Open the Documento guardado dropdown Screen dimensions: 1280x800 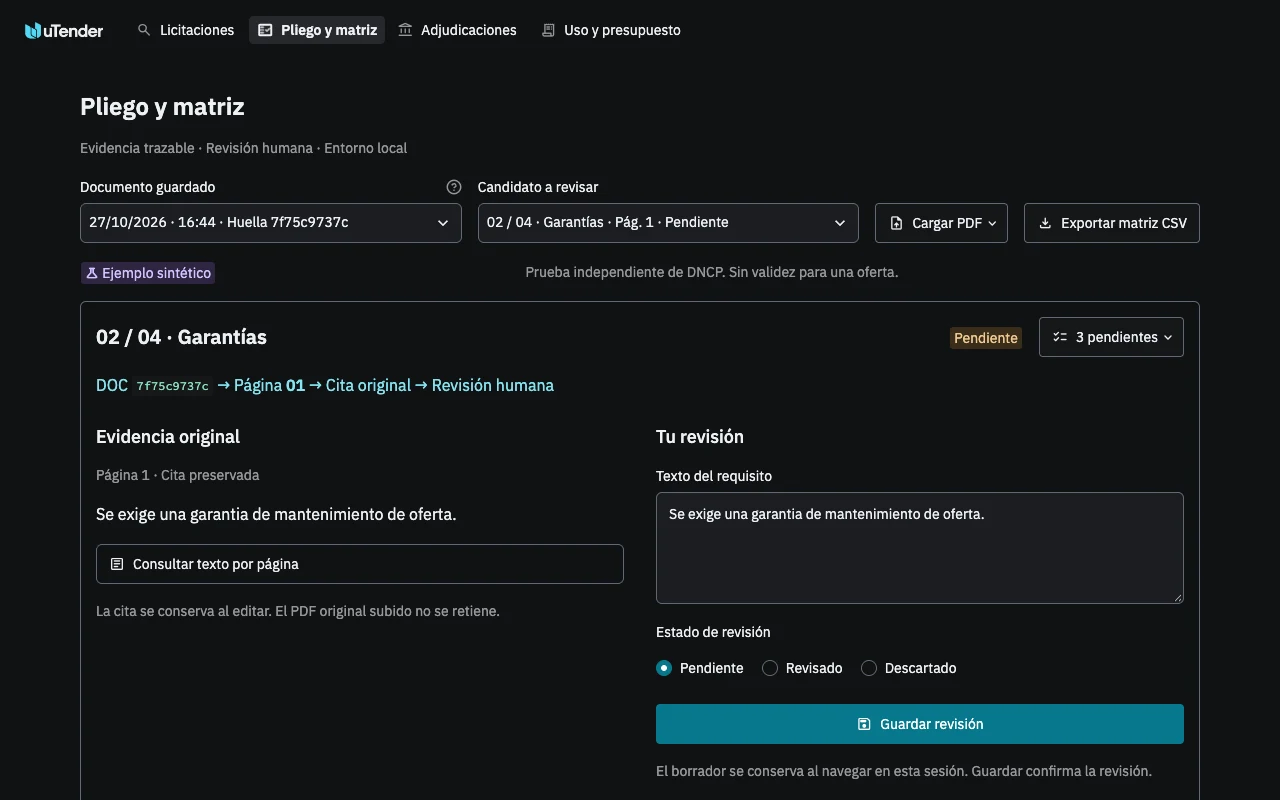271,223
